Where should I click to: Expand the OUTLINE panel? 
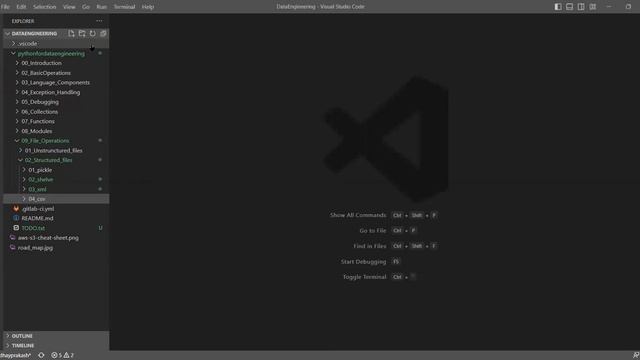[x=56, y=336]
